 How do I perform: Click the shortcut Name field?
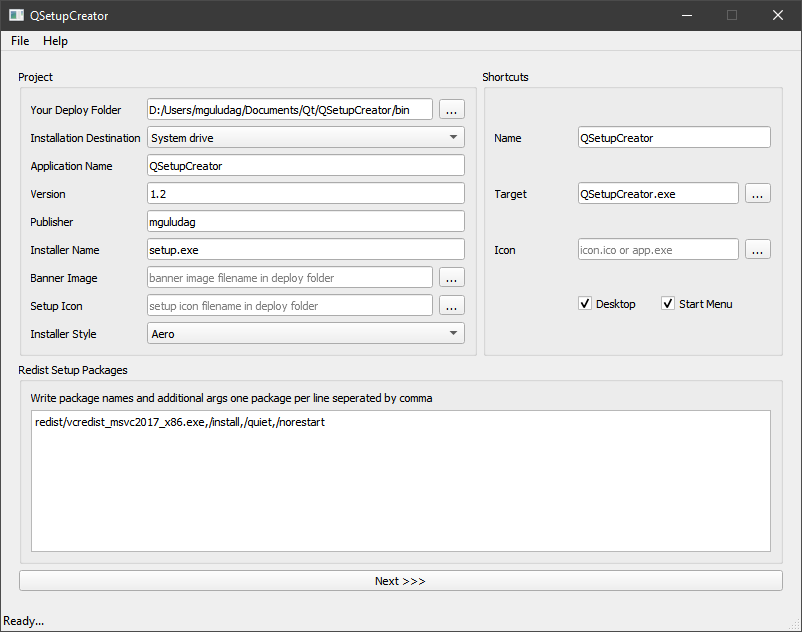[x=674, y=138]
